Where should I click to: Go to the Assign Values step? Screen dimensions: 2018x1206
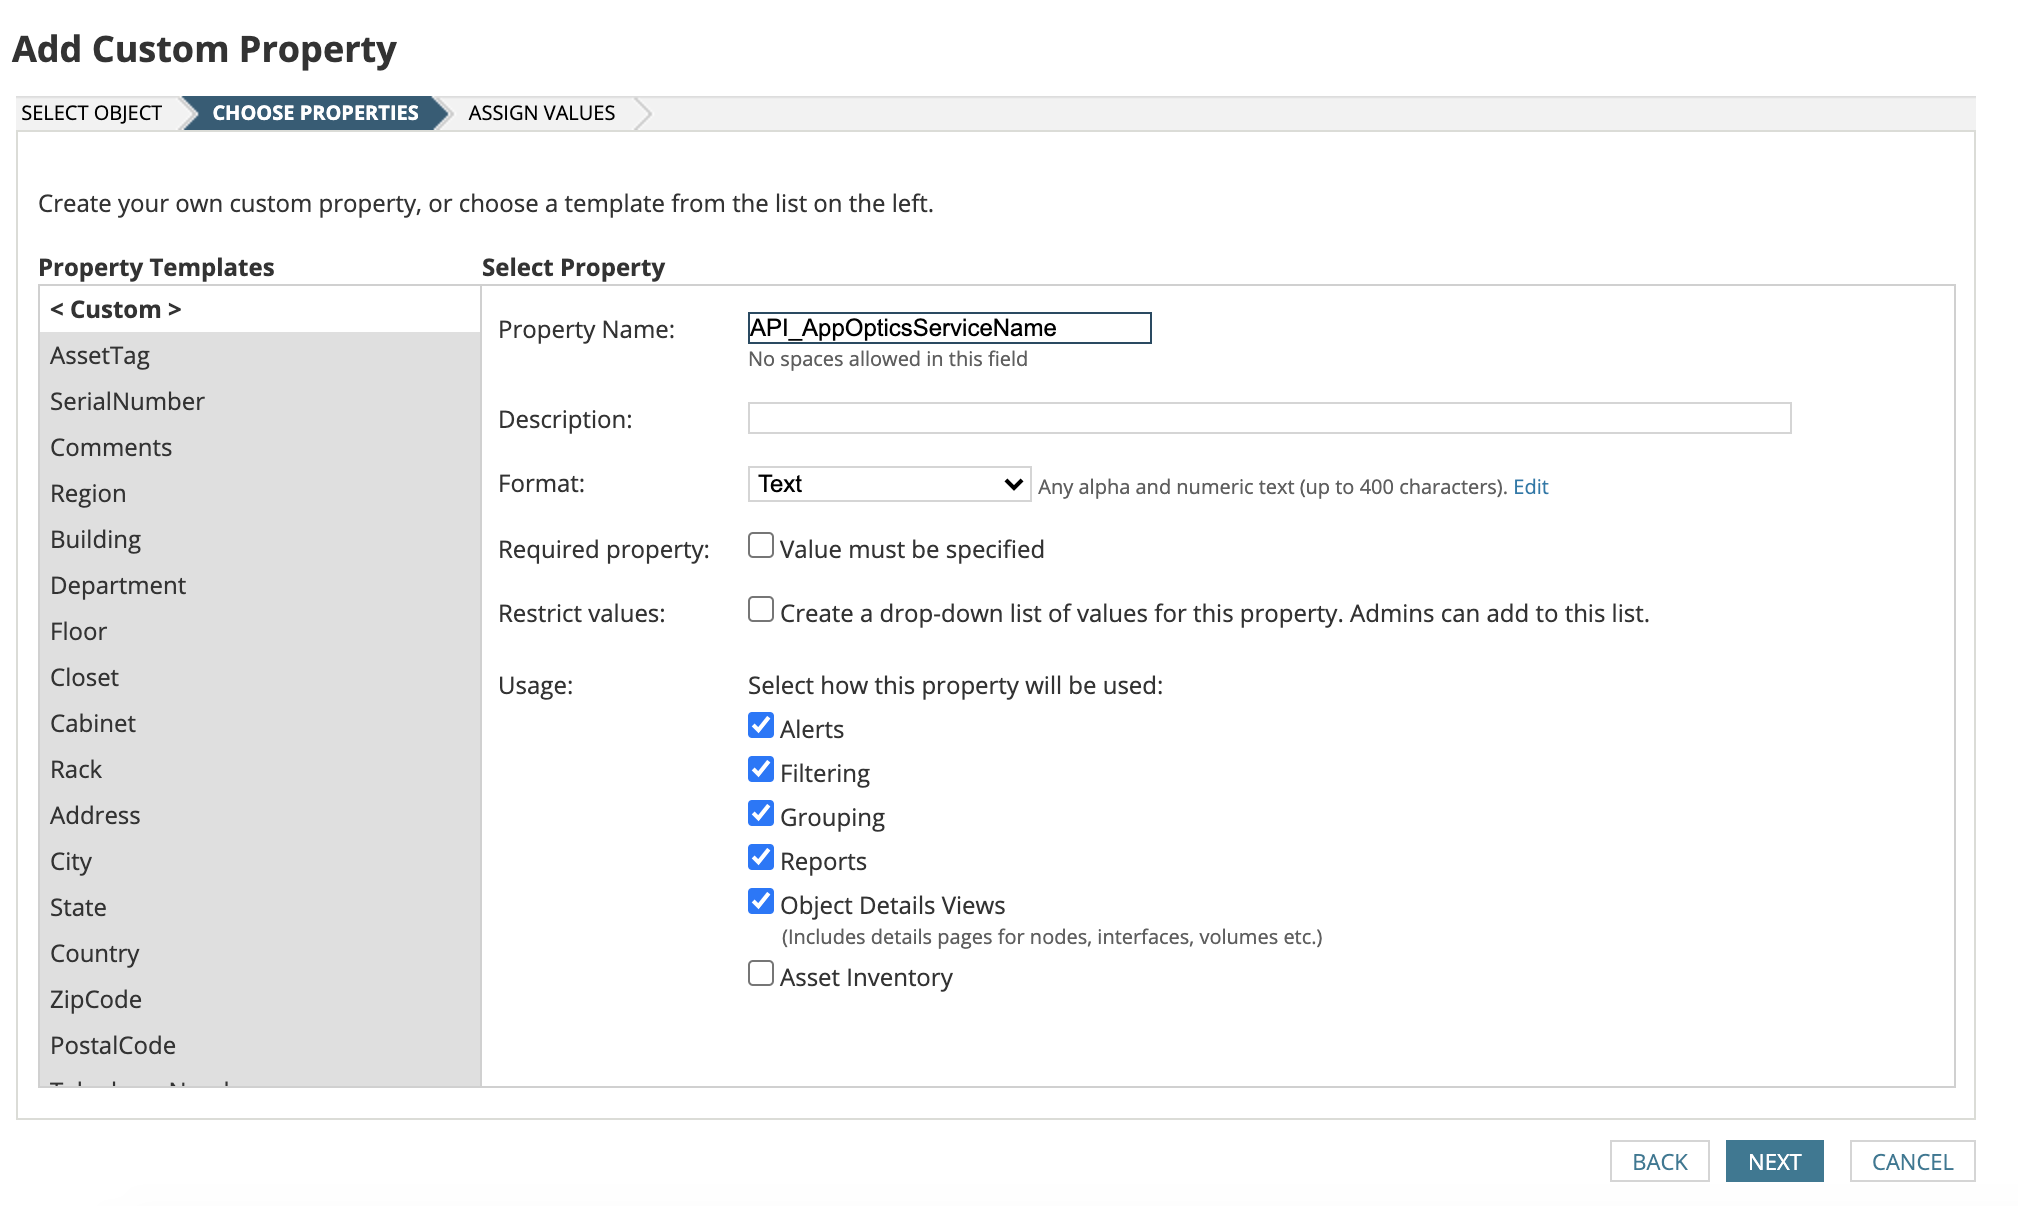pos(541,113)
